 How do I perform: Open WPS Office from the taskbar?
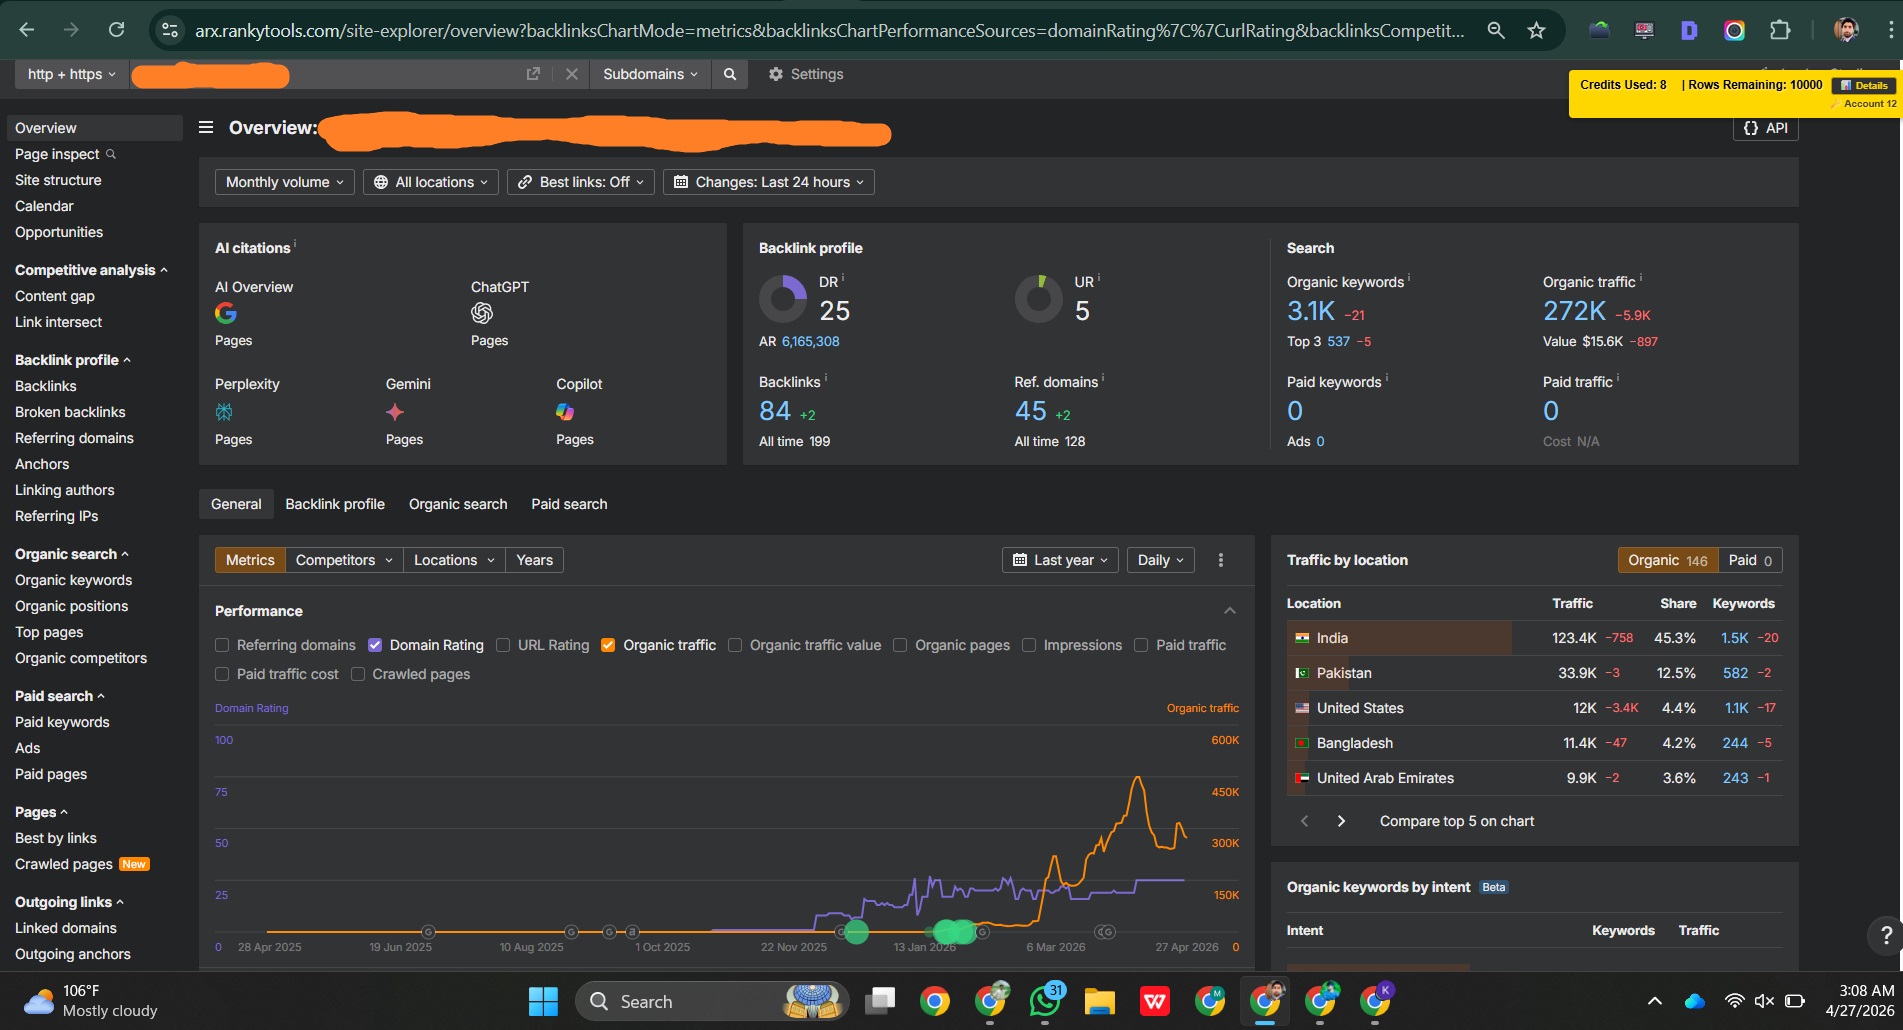click(x=1155, y=1001)
